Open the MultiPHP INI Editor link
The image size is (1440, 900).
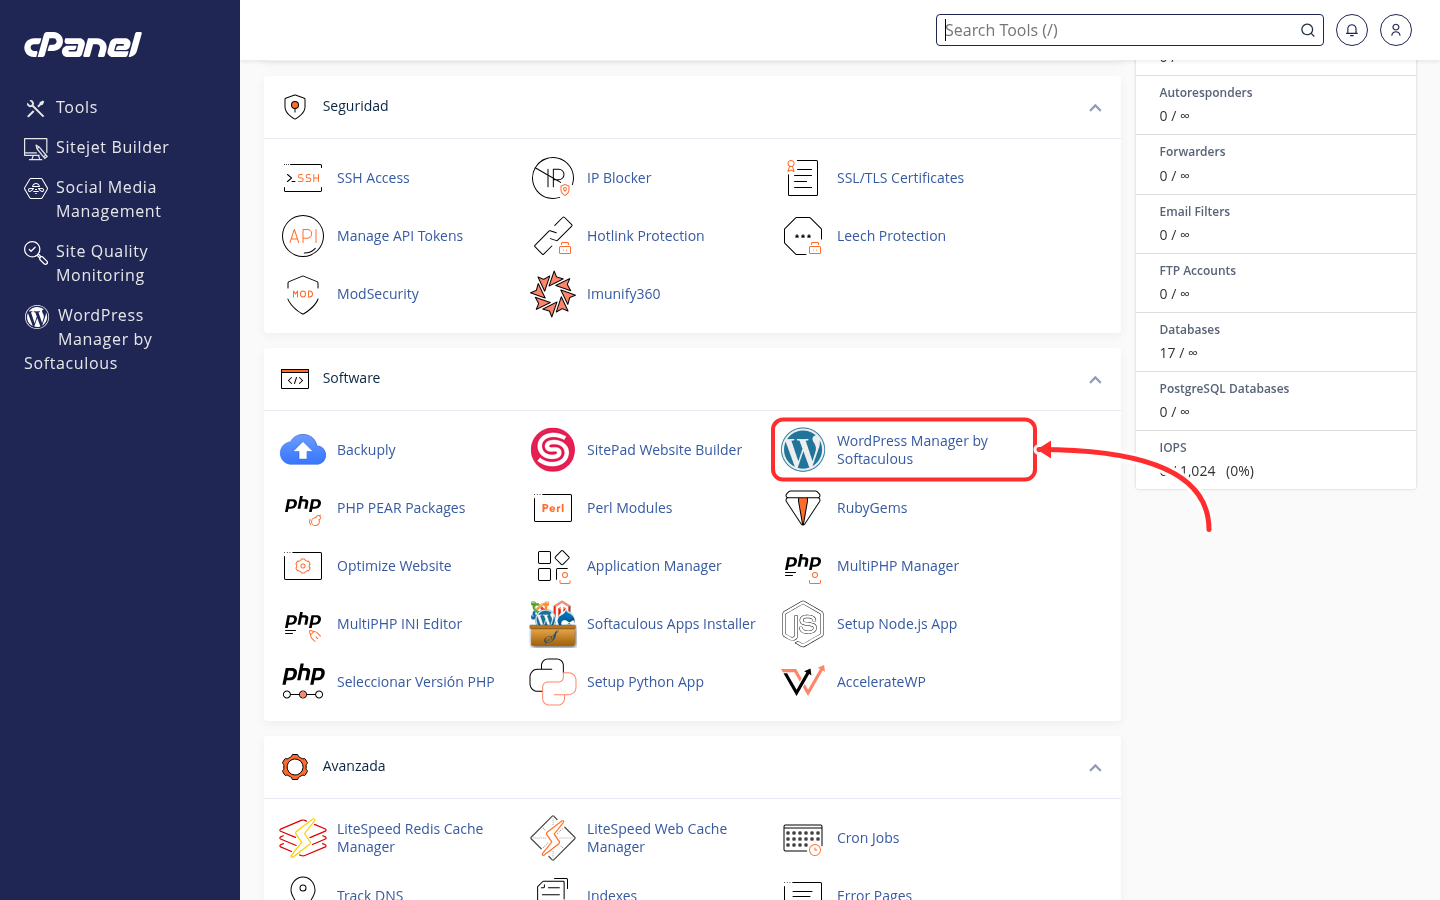click(399, 624)
